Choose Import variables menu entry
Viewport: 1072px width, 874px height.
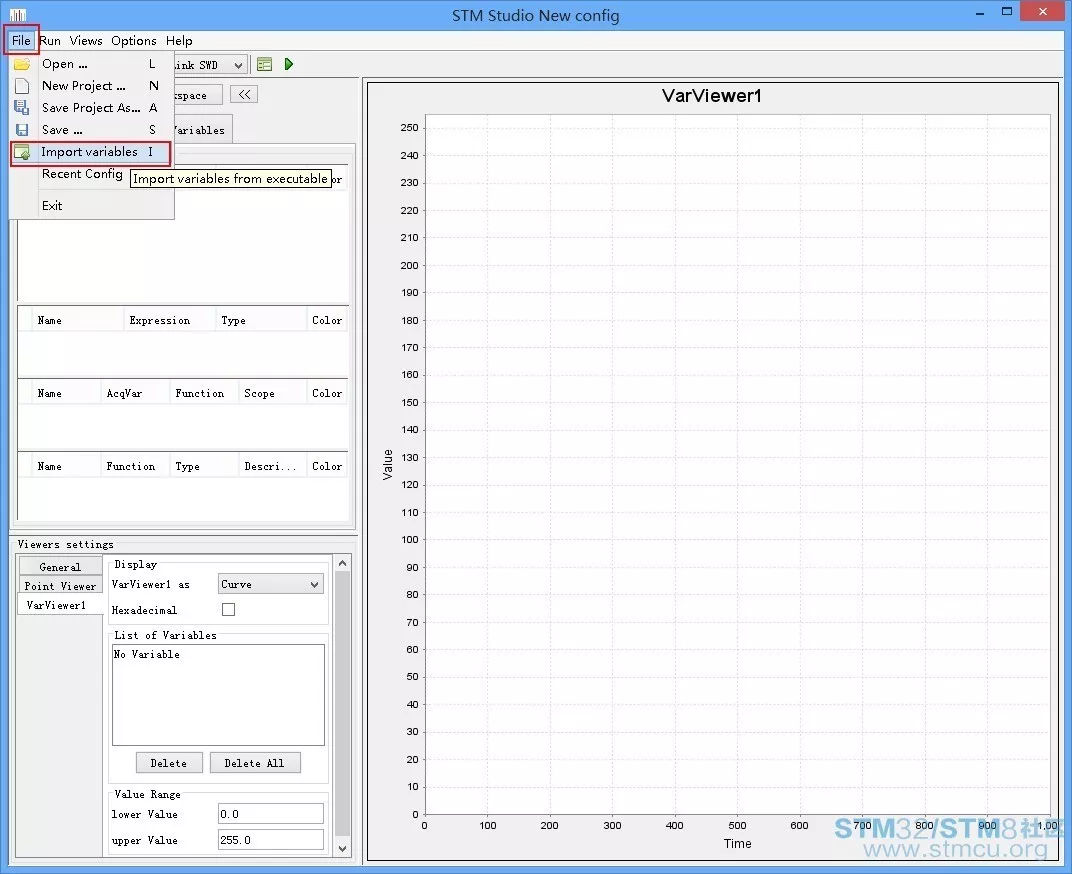pyautogui.click(x=90, y=152)
